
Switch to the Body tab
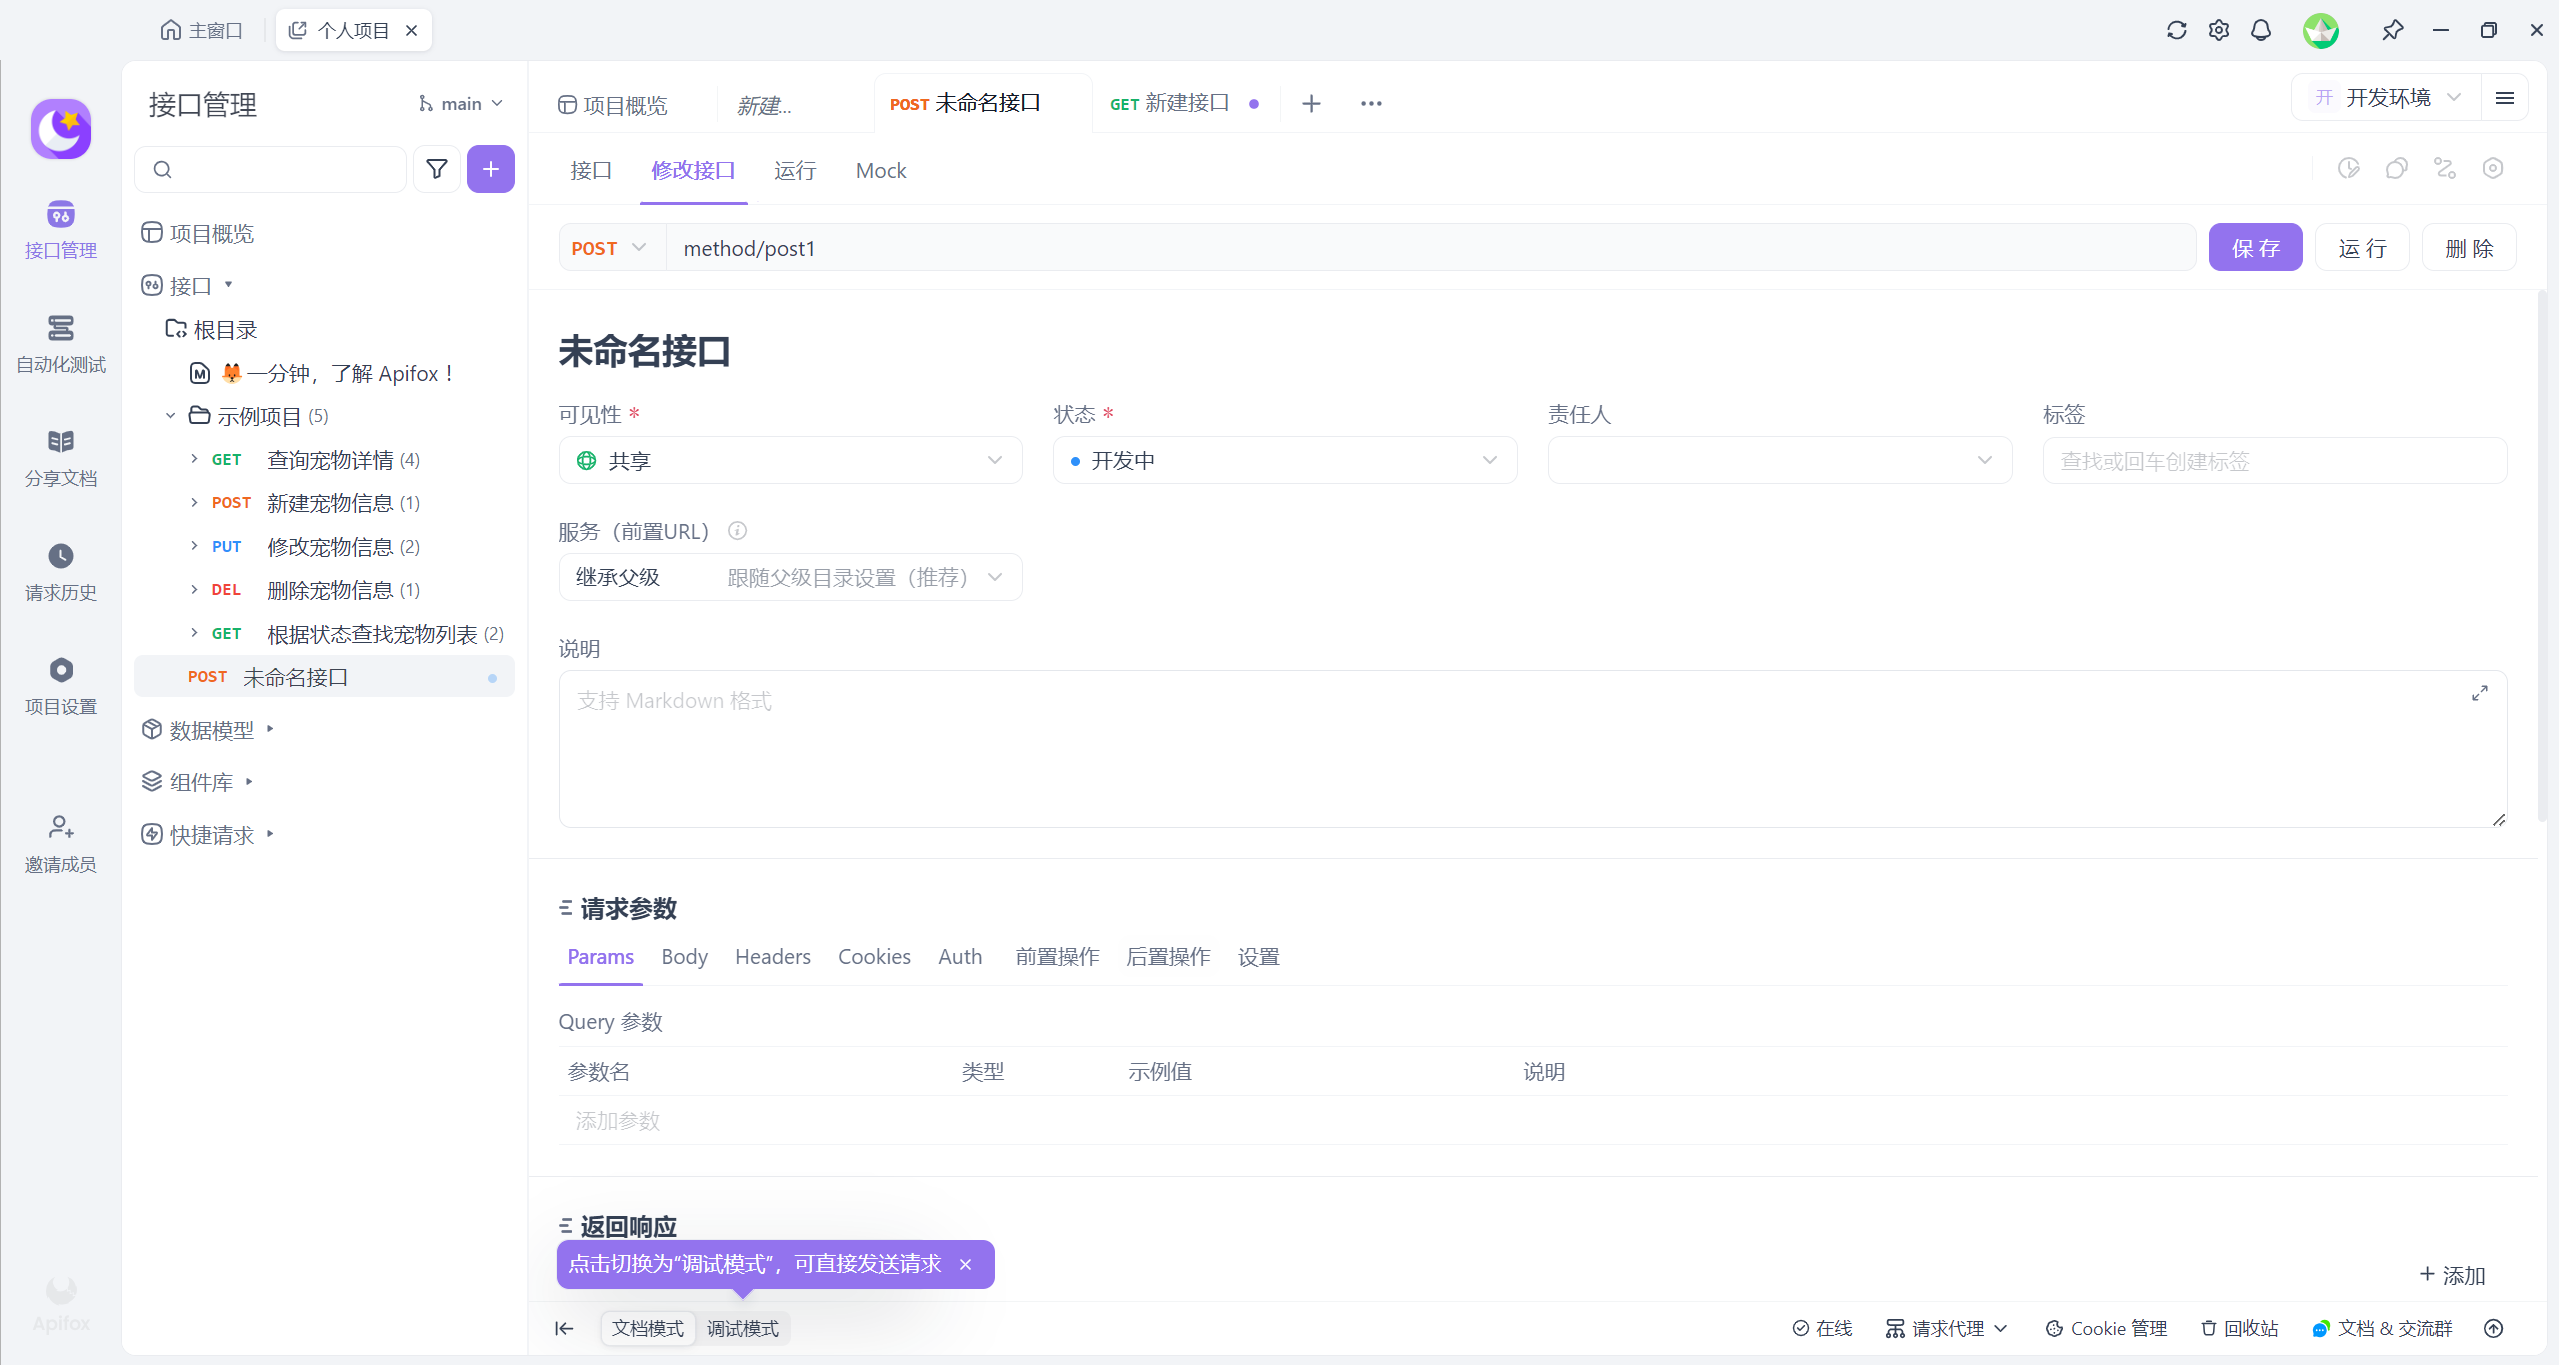point(683,957)
